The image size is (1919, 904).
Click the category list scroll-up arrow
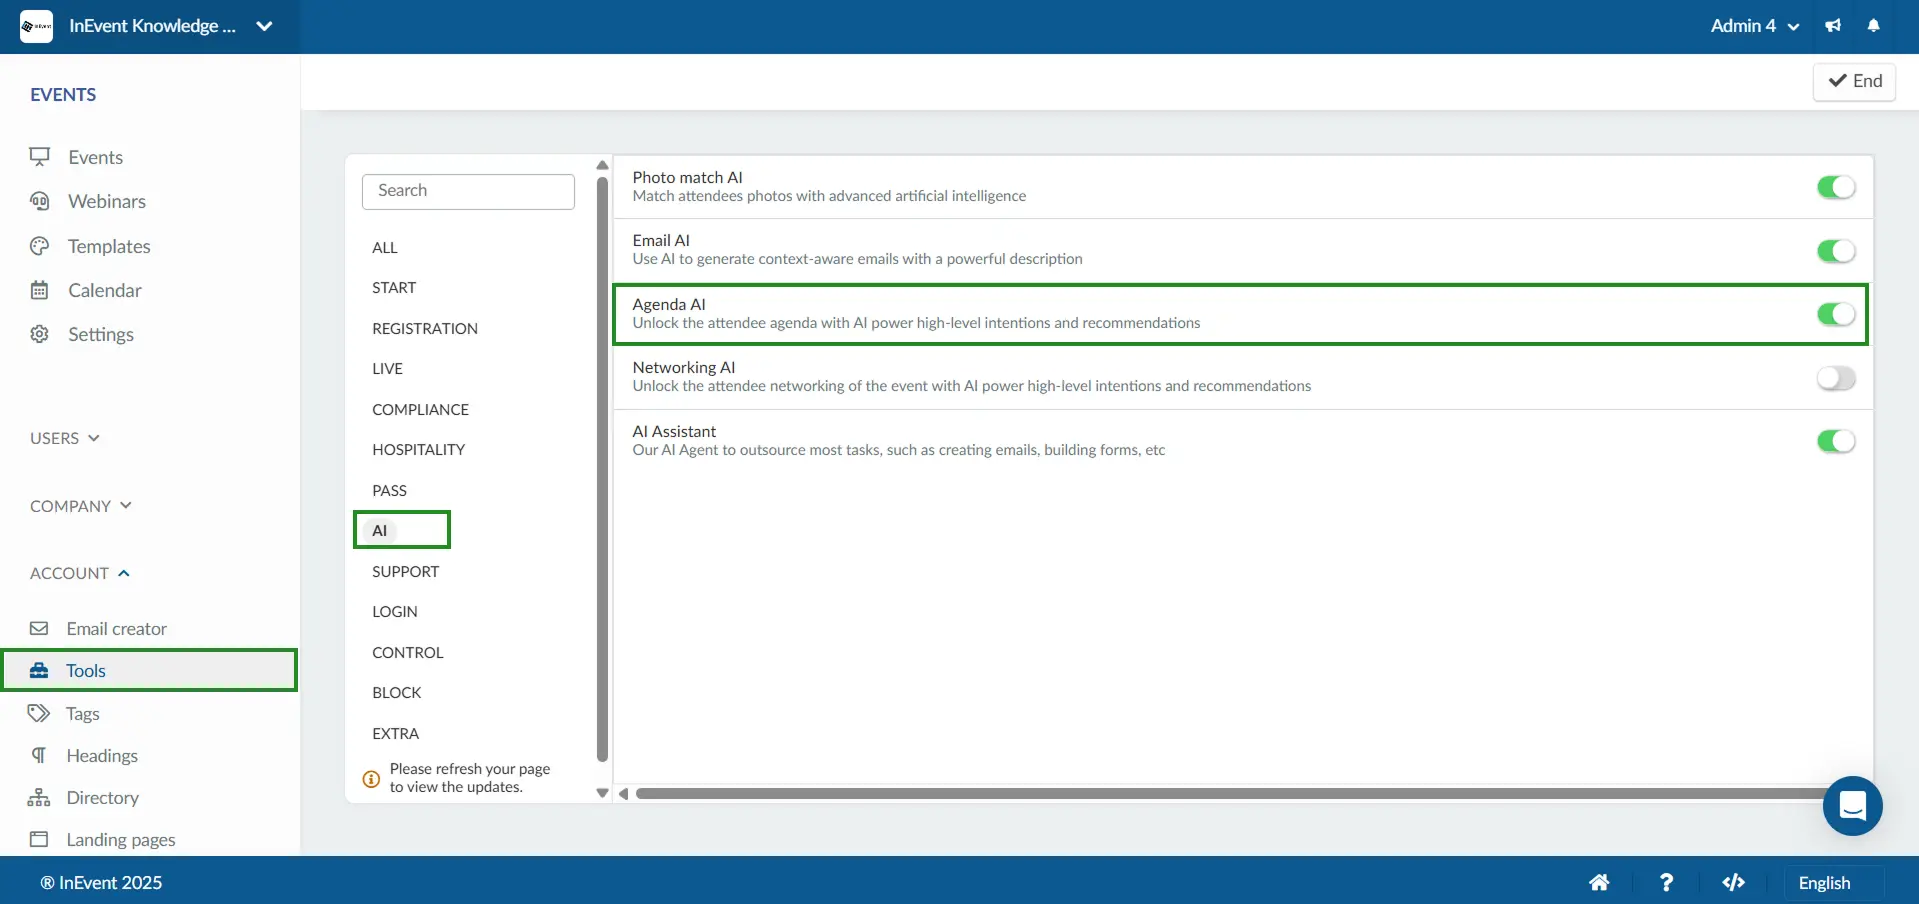coord(602,165)
